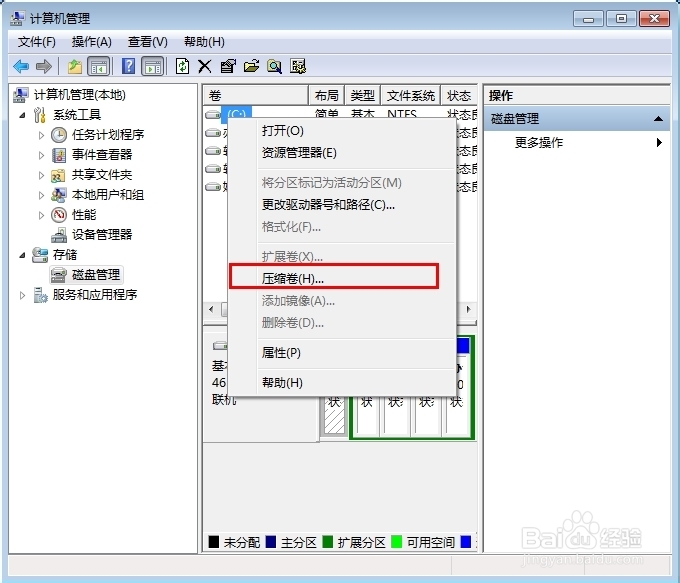
Task: Click the Local Users and Groups icon
Action: (x=59, y=195)
